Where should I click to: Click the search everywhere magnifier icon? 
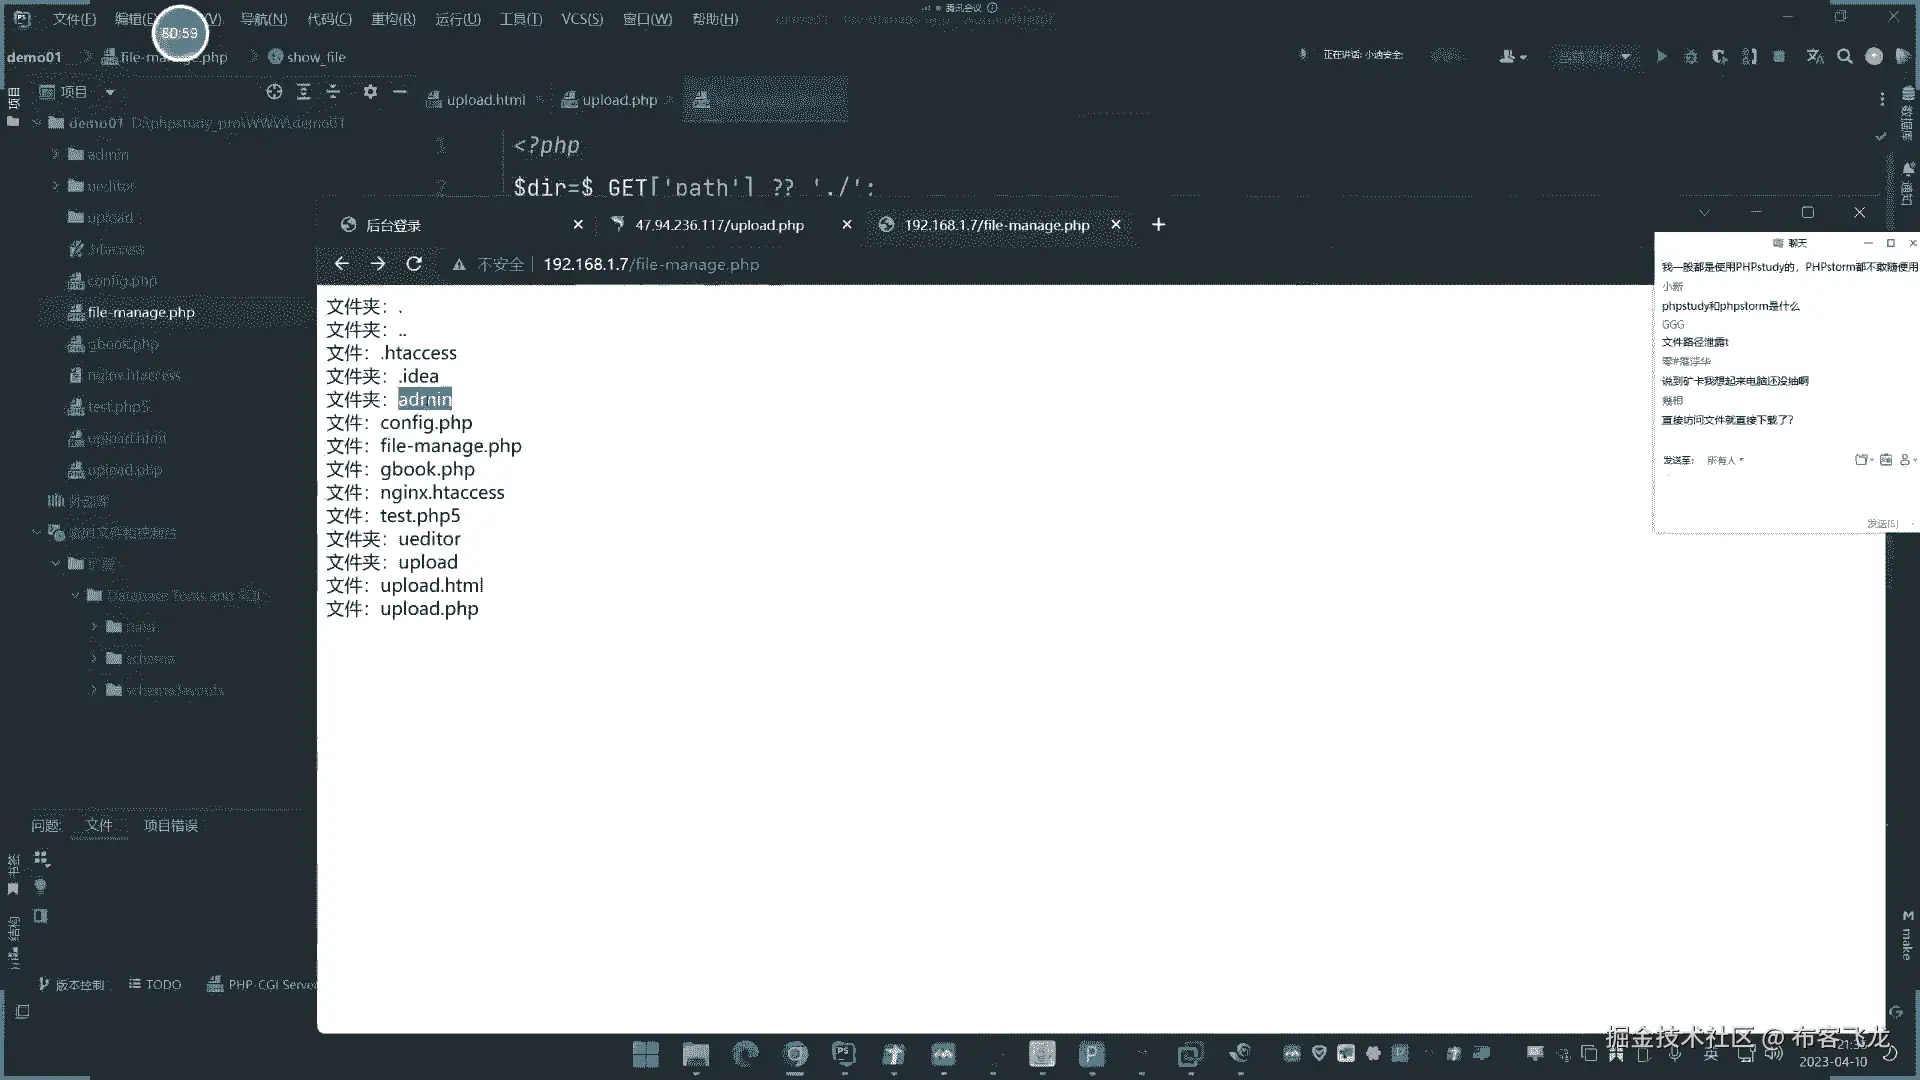coord(1845,57)
